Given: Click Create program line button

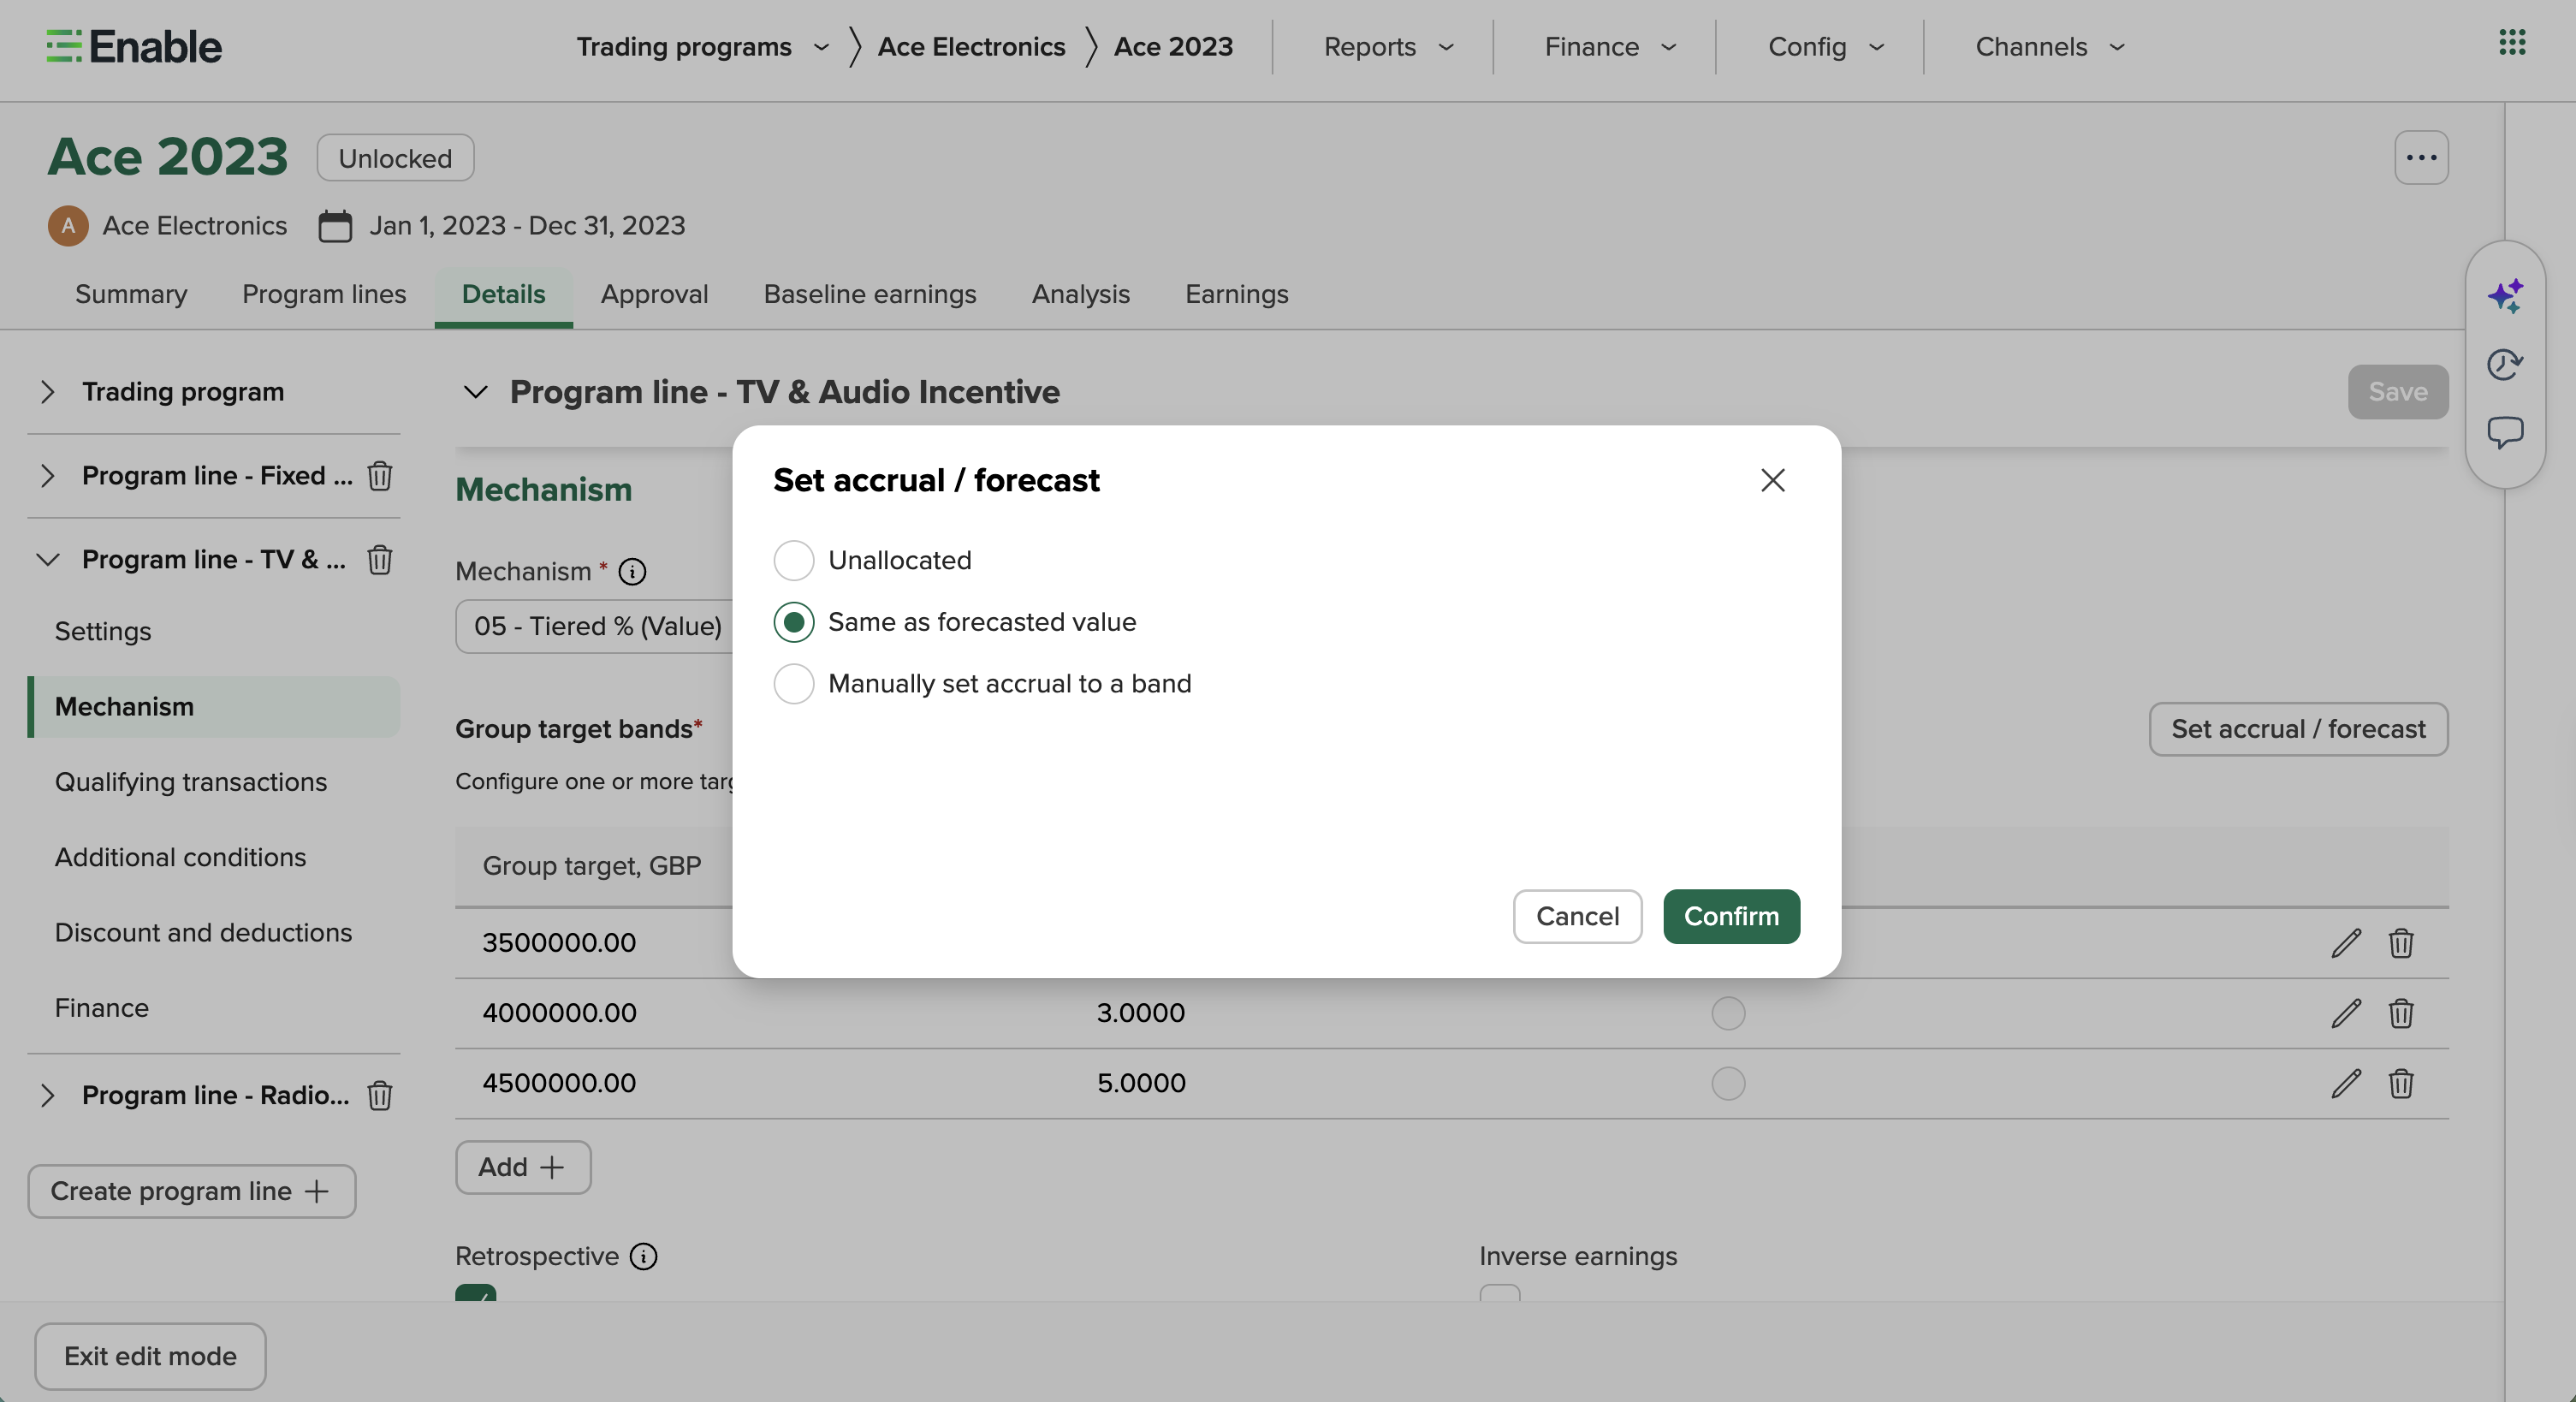Looking at the screenshot, I should click(x=191, y=1192).
